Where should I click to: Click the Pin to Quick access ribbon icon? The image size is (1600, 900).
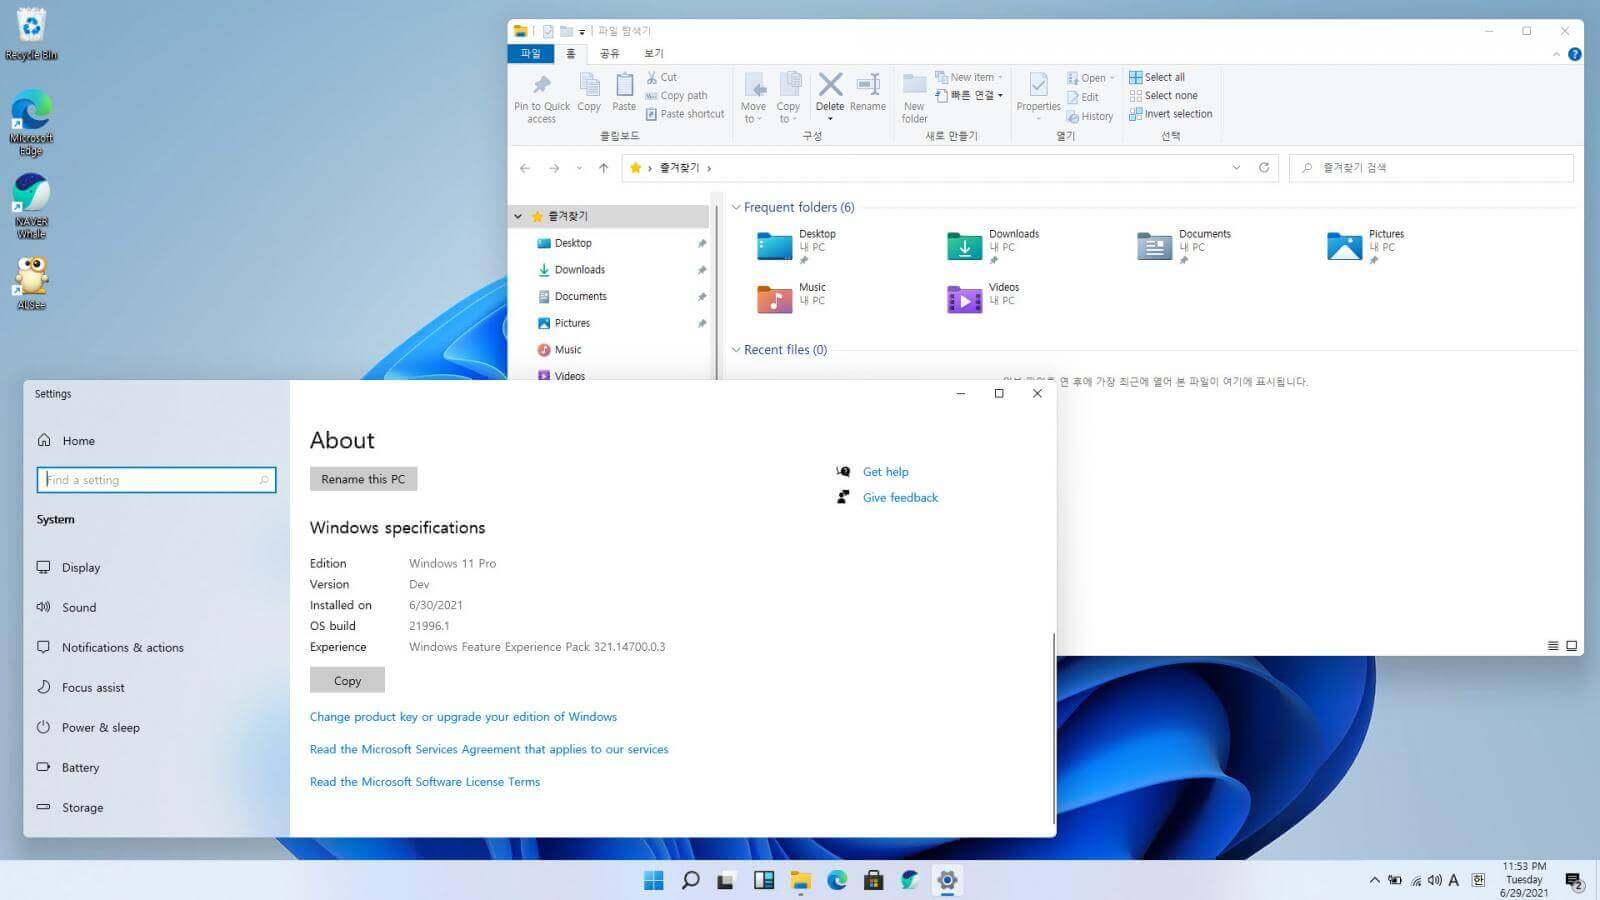(x=542, y=85)
